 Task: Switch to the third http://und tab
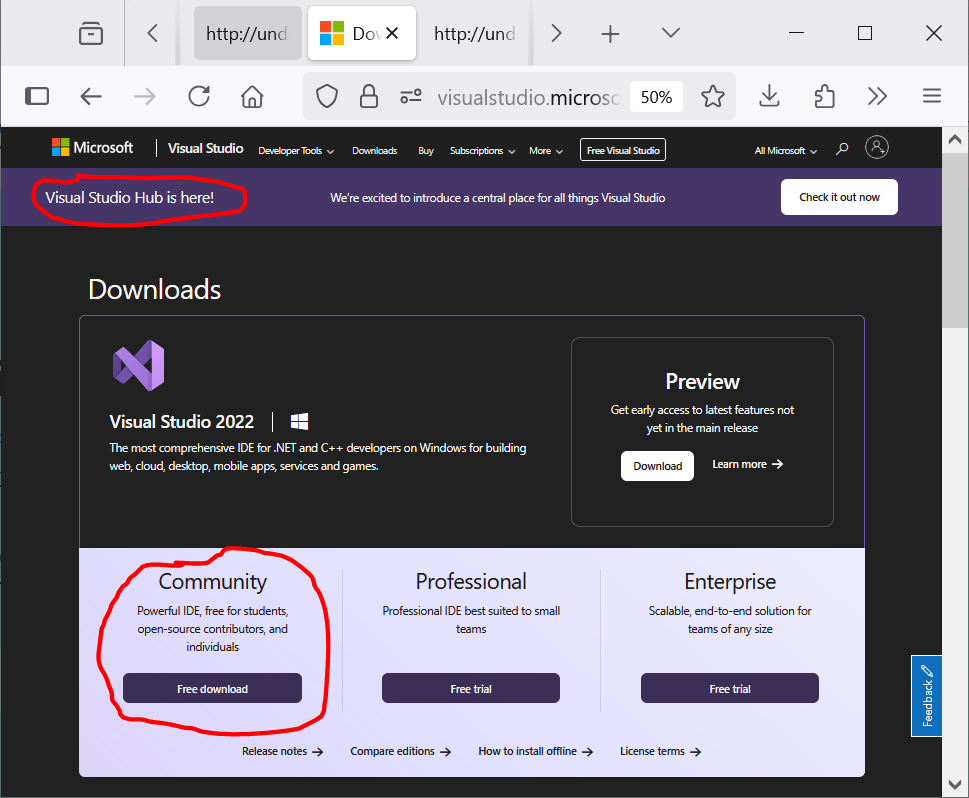(x=474, y=33)
